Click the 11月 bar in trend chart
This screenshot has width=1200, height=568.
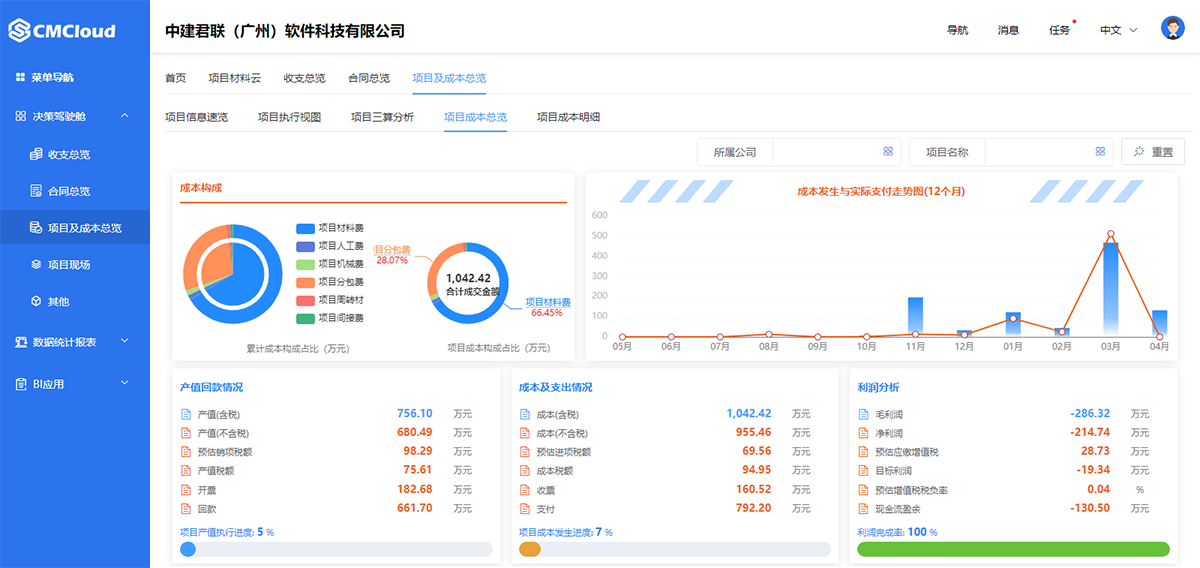(915, 316)
